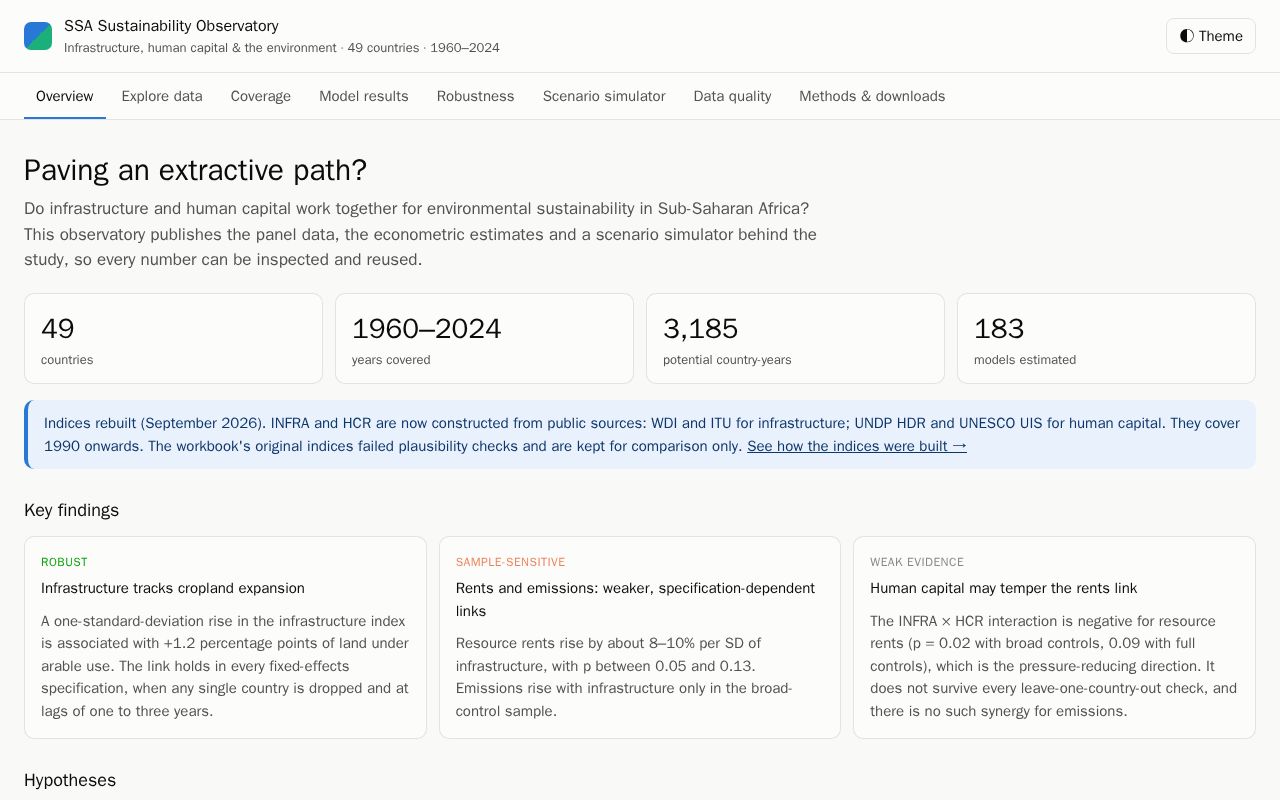Go to the Model results tab
1280x800 pixels.
pyautogui.click(x=364, y=96)
